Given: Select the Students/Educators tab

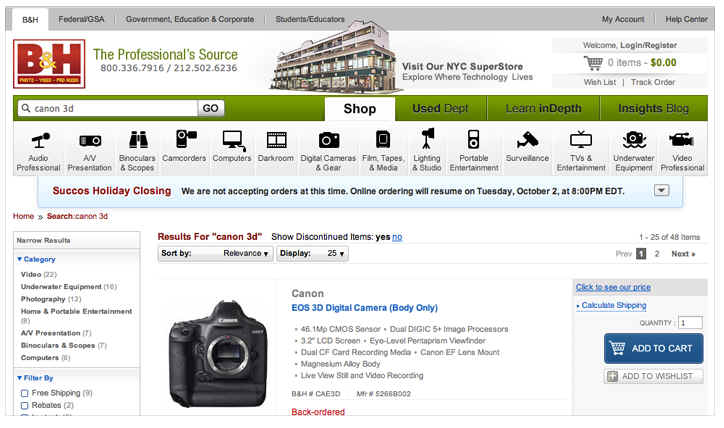Looking at the screenshot, I should click(310, 19).
